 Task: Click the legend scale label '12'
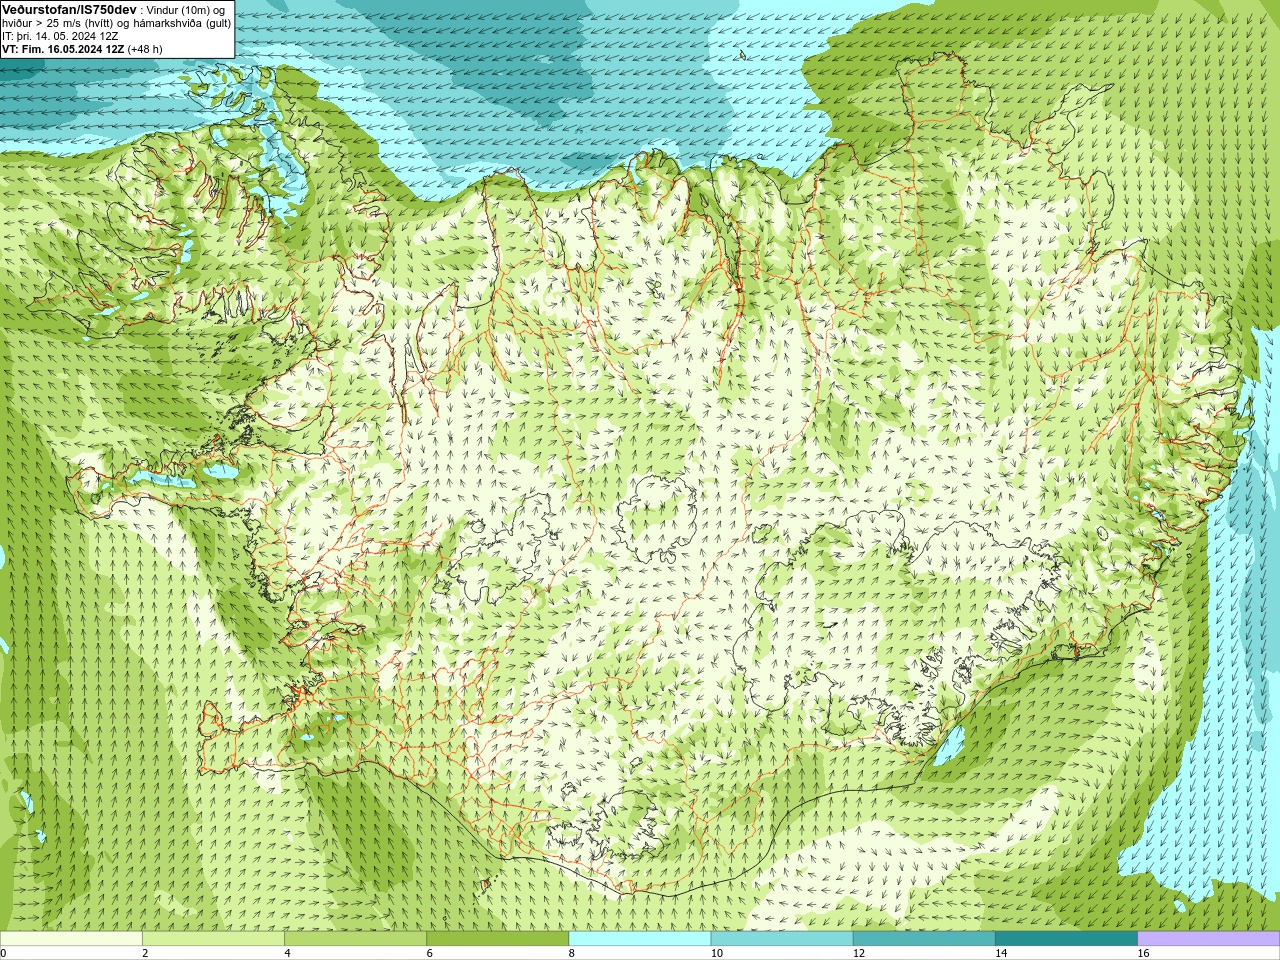(859, 953)
